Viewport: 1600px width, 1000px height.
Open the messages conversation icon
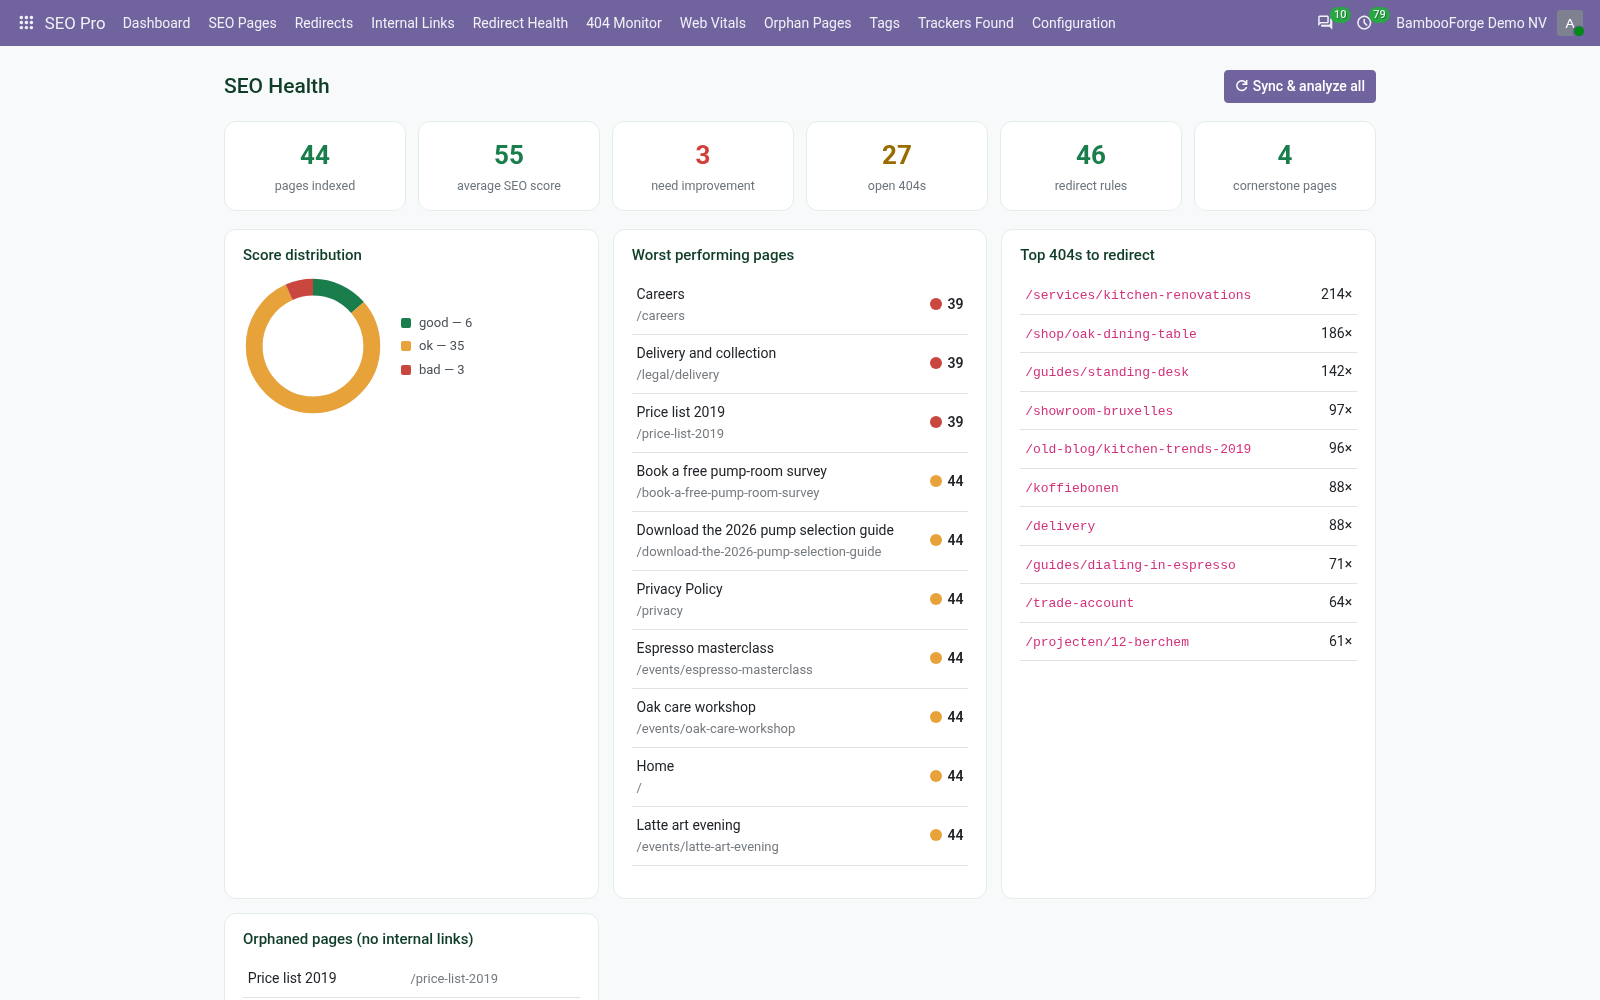click(1325, 23)
